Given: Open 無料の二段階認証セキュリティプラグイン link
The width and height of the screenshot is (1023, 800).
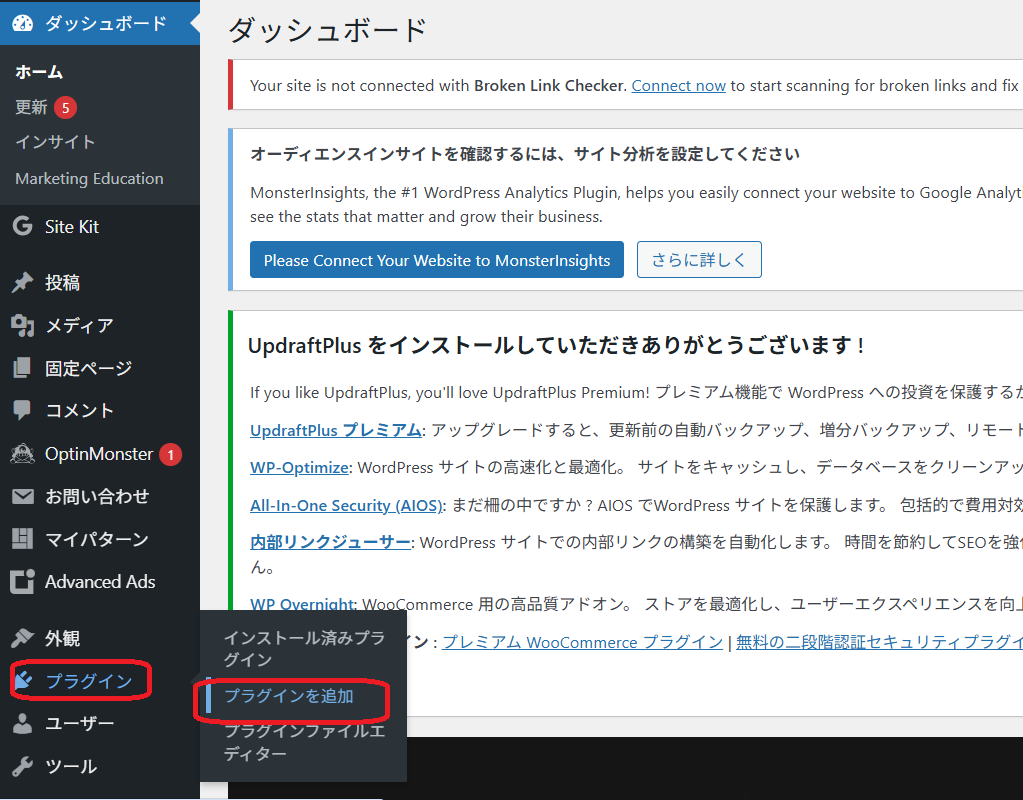Looking at the screenshot, I should click(x=879, y=642).
